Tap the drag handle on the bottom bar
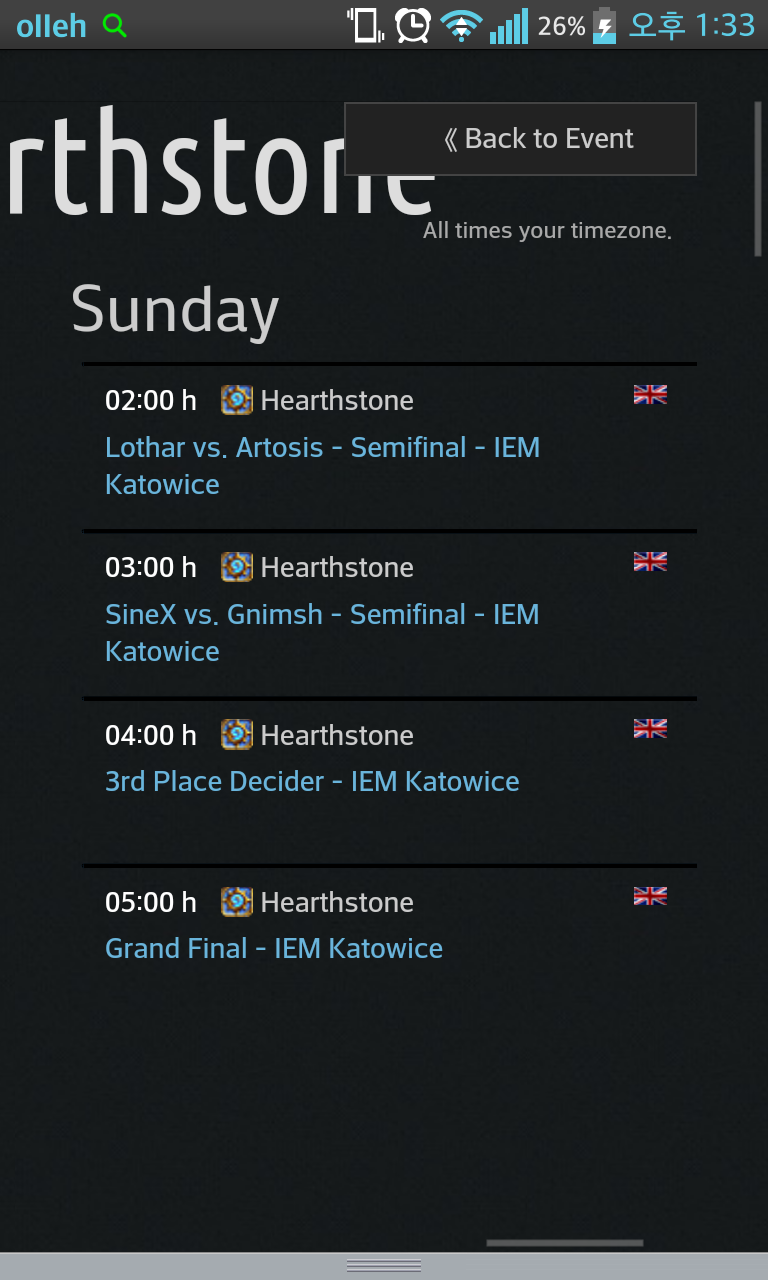Image resolution: width=768 pixels, height=1280 pixels. (x=384, y=1266)
